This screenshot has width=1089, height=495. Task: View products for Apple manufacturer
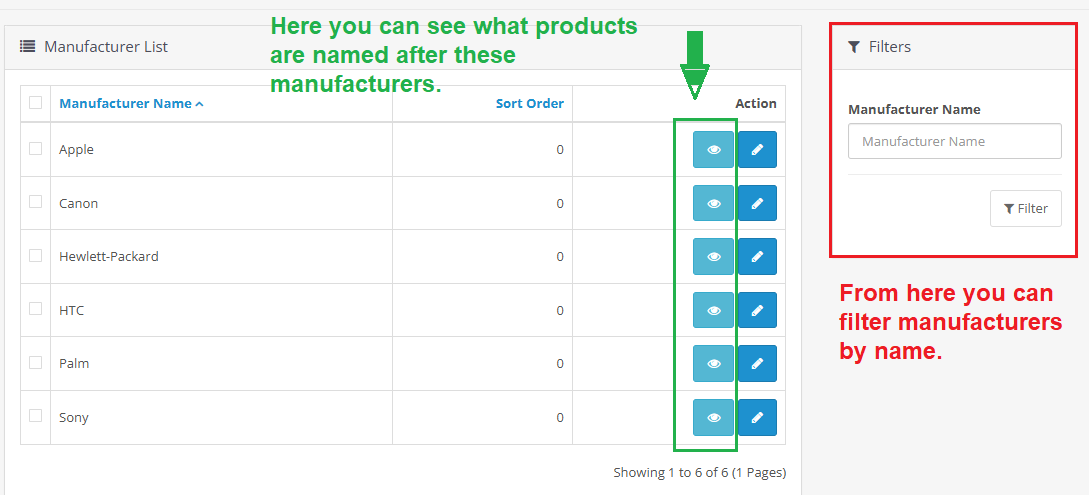click(x=713, y=150)
